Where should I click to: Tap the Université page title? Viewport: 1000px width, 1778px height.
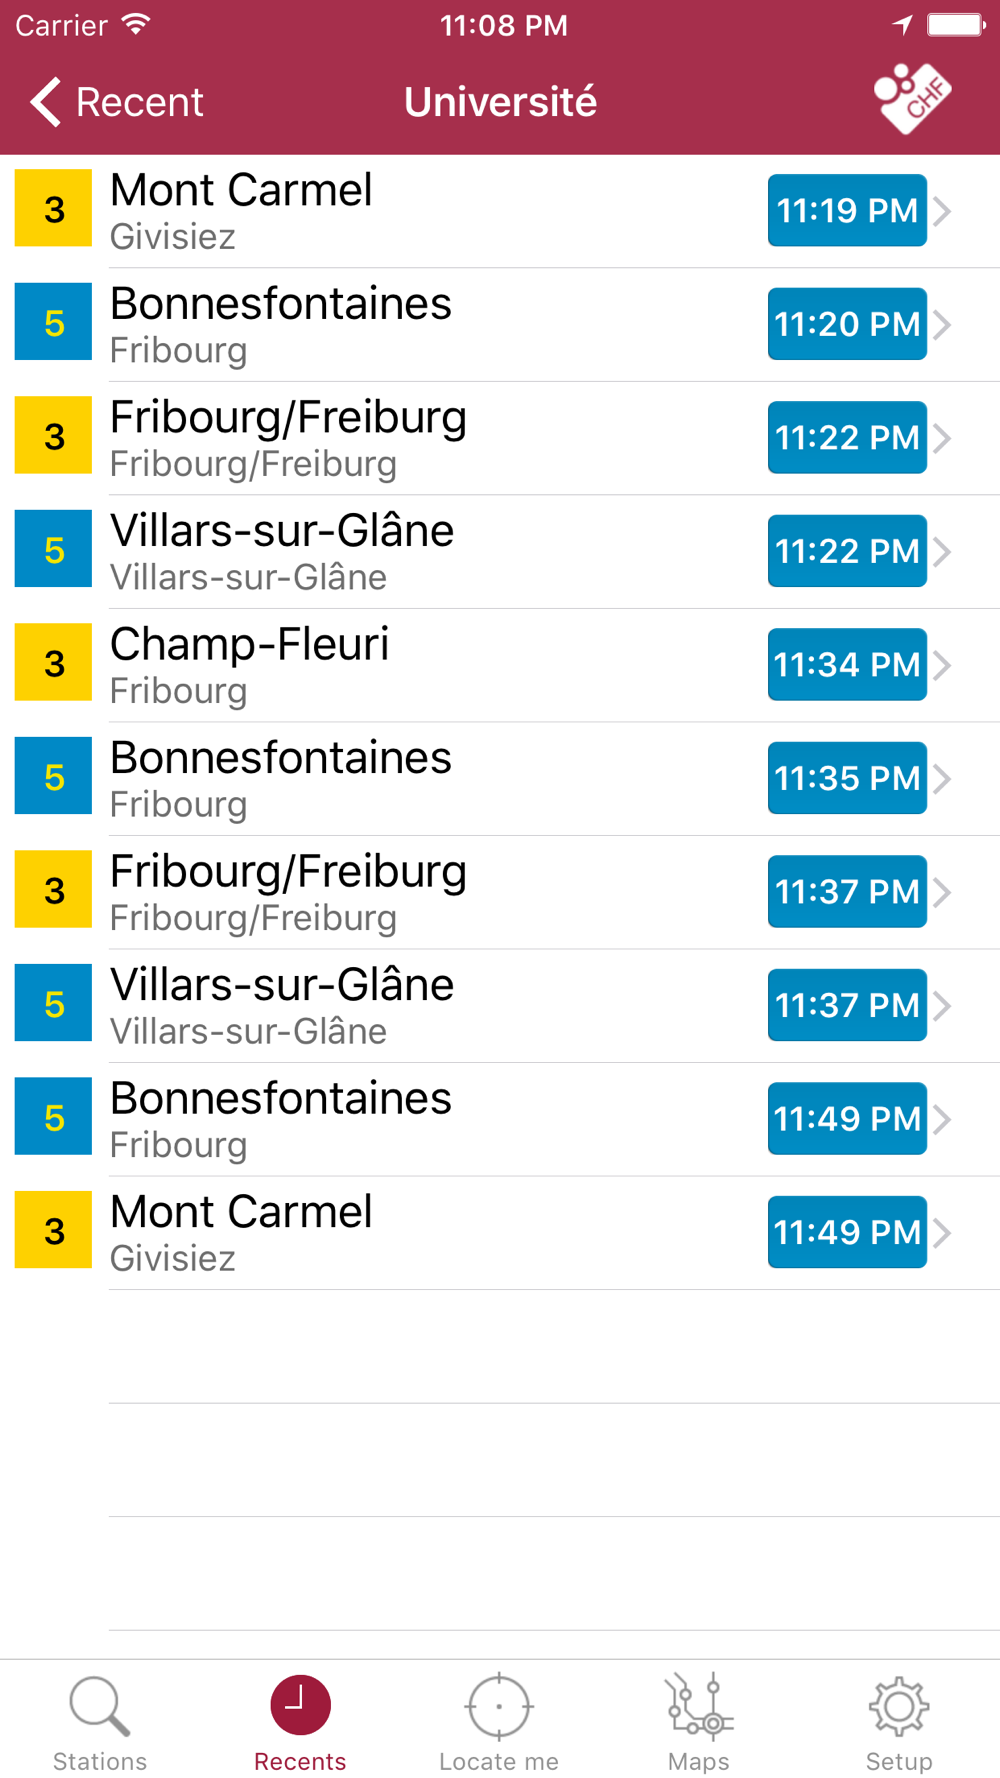coord(500,102)
